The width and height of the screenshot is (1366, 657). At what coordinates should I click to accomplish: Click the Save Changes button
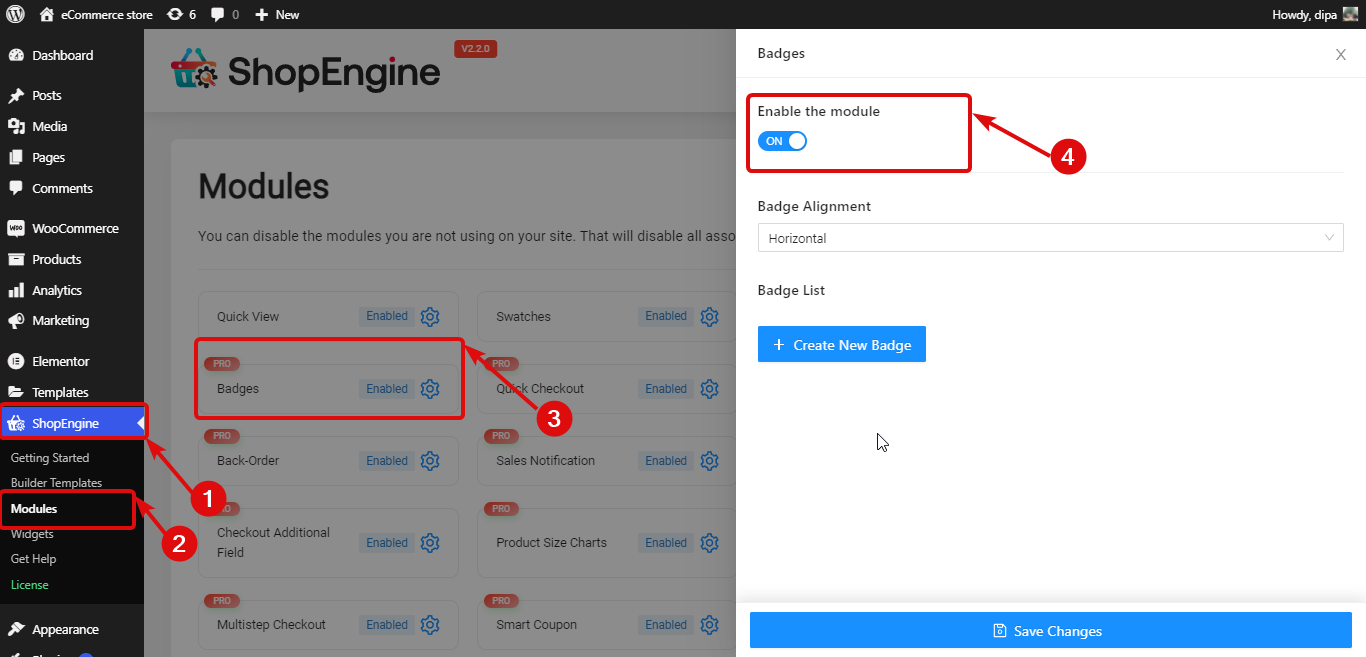(x=1051, y=631)
